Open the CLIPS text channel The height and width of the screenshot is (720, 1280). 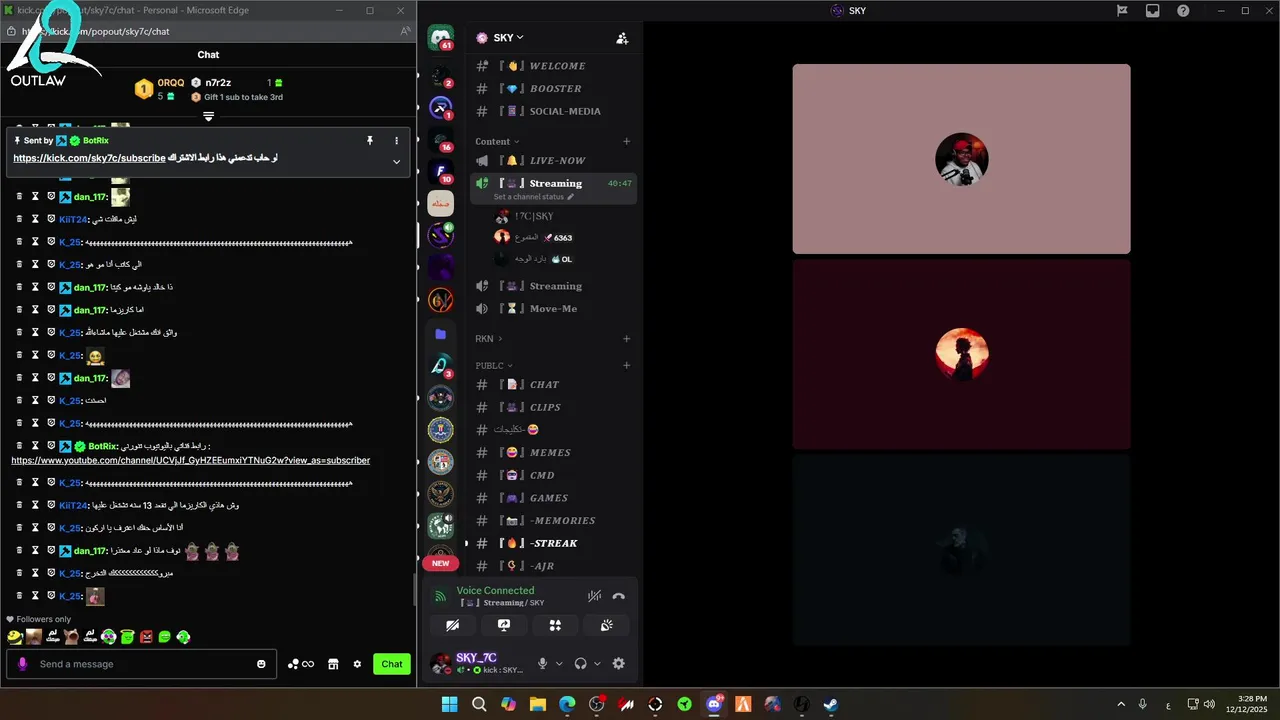coord(553,408)
